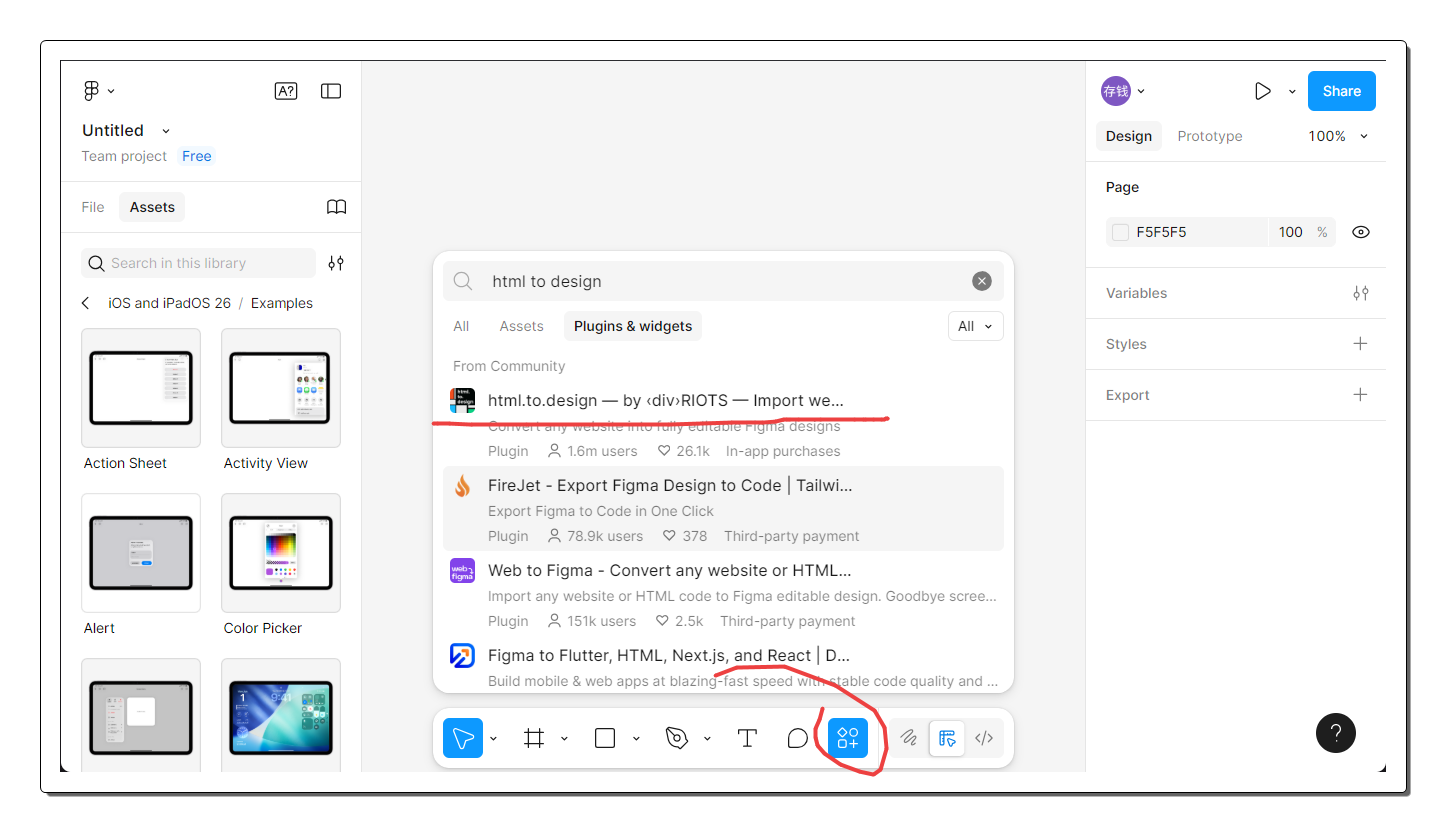1446x832 pixels.
Task: Open the Frame tool options chevron
Action: pos(564,739)
